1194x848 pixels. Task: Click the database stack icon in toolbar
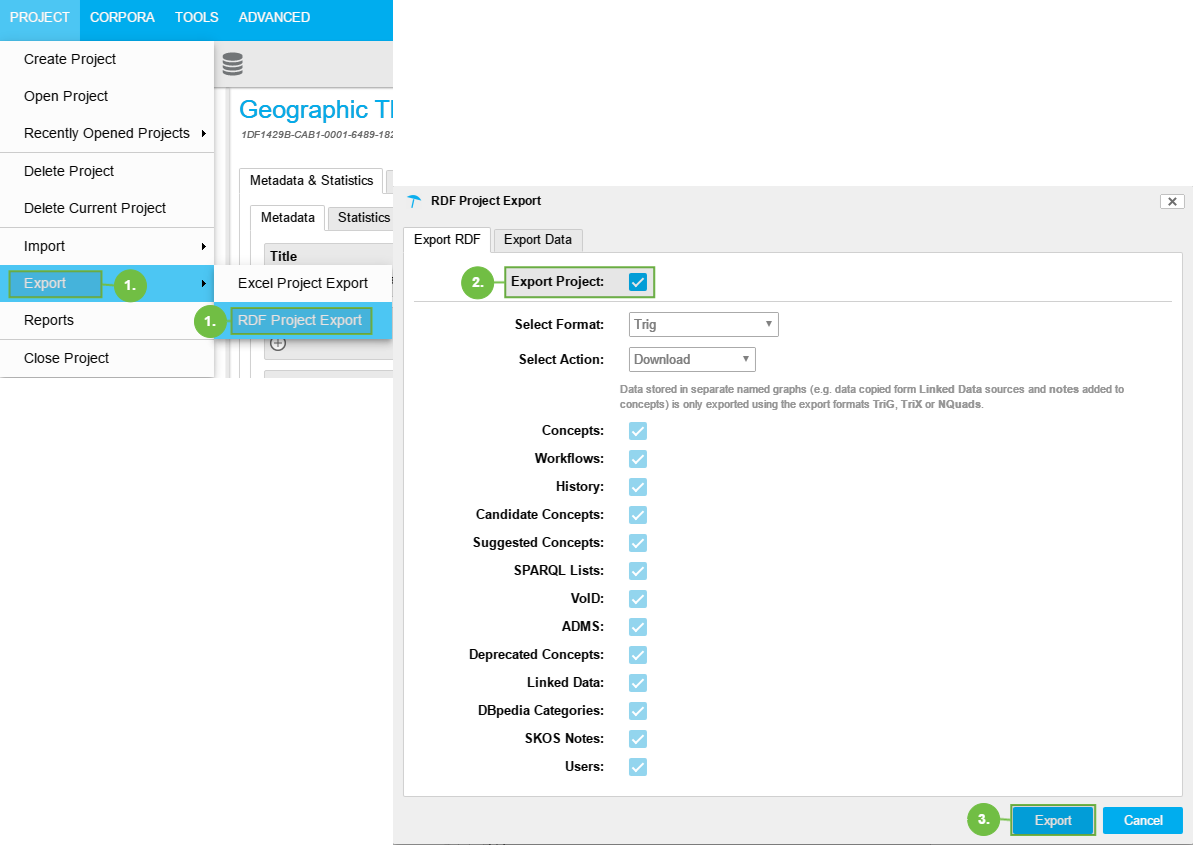(x=232, y=65)
